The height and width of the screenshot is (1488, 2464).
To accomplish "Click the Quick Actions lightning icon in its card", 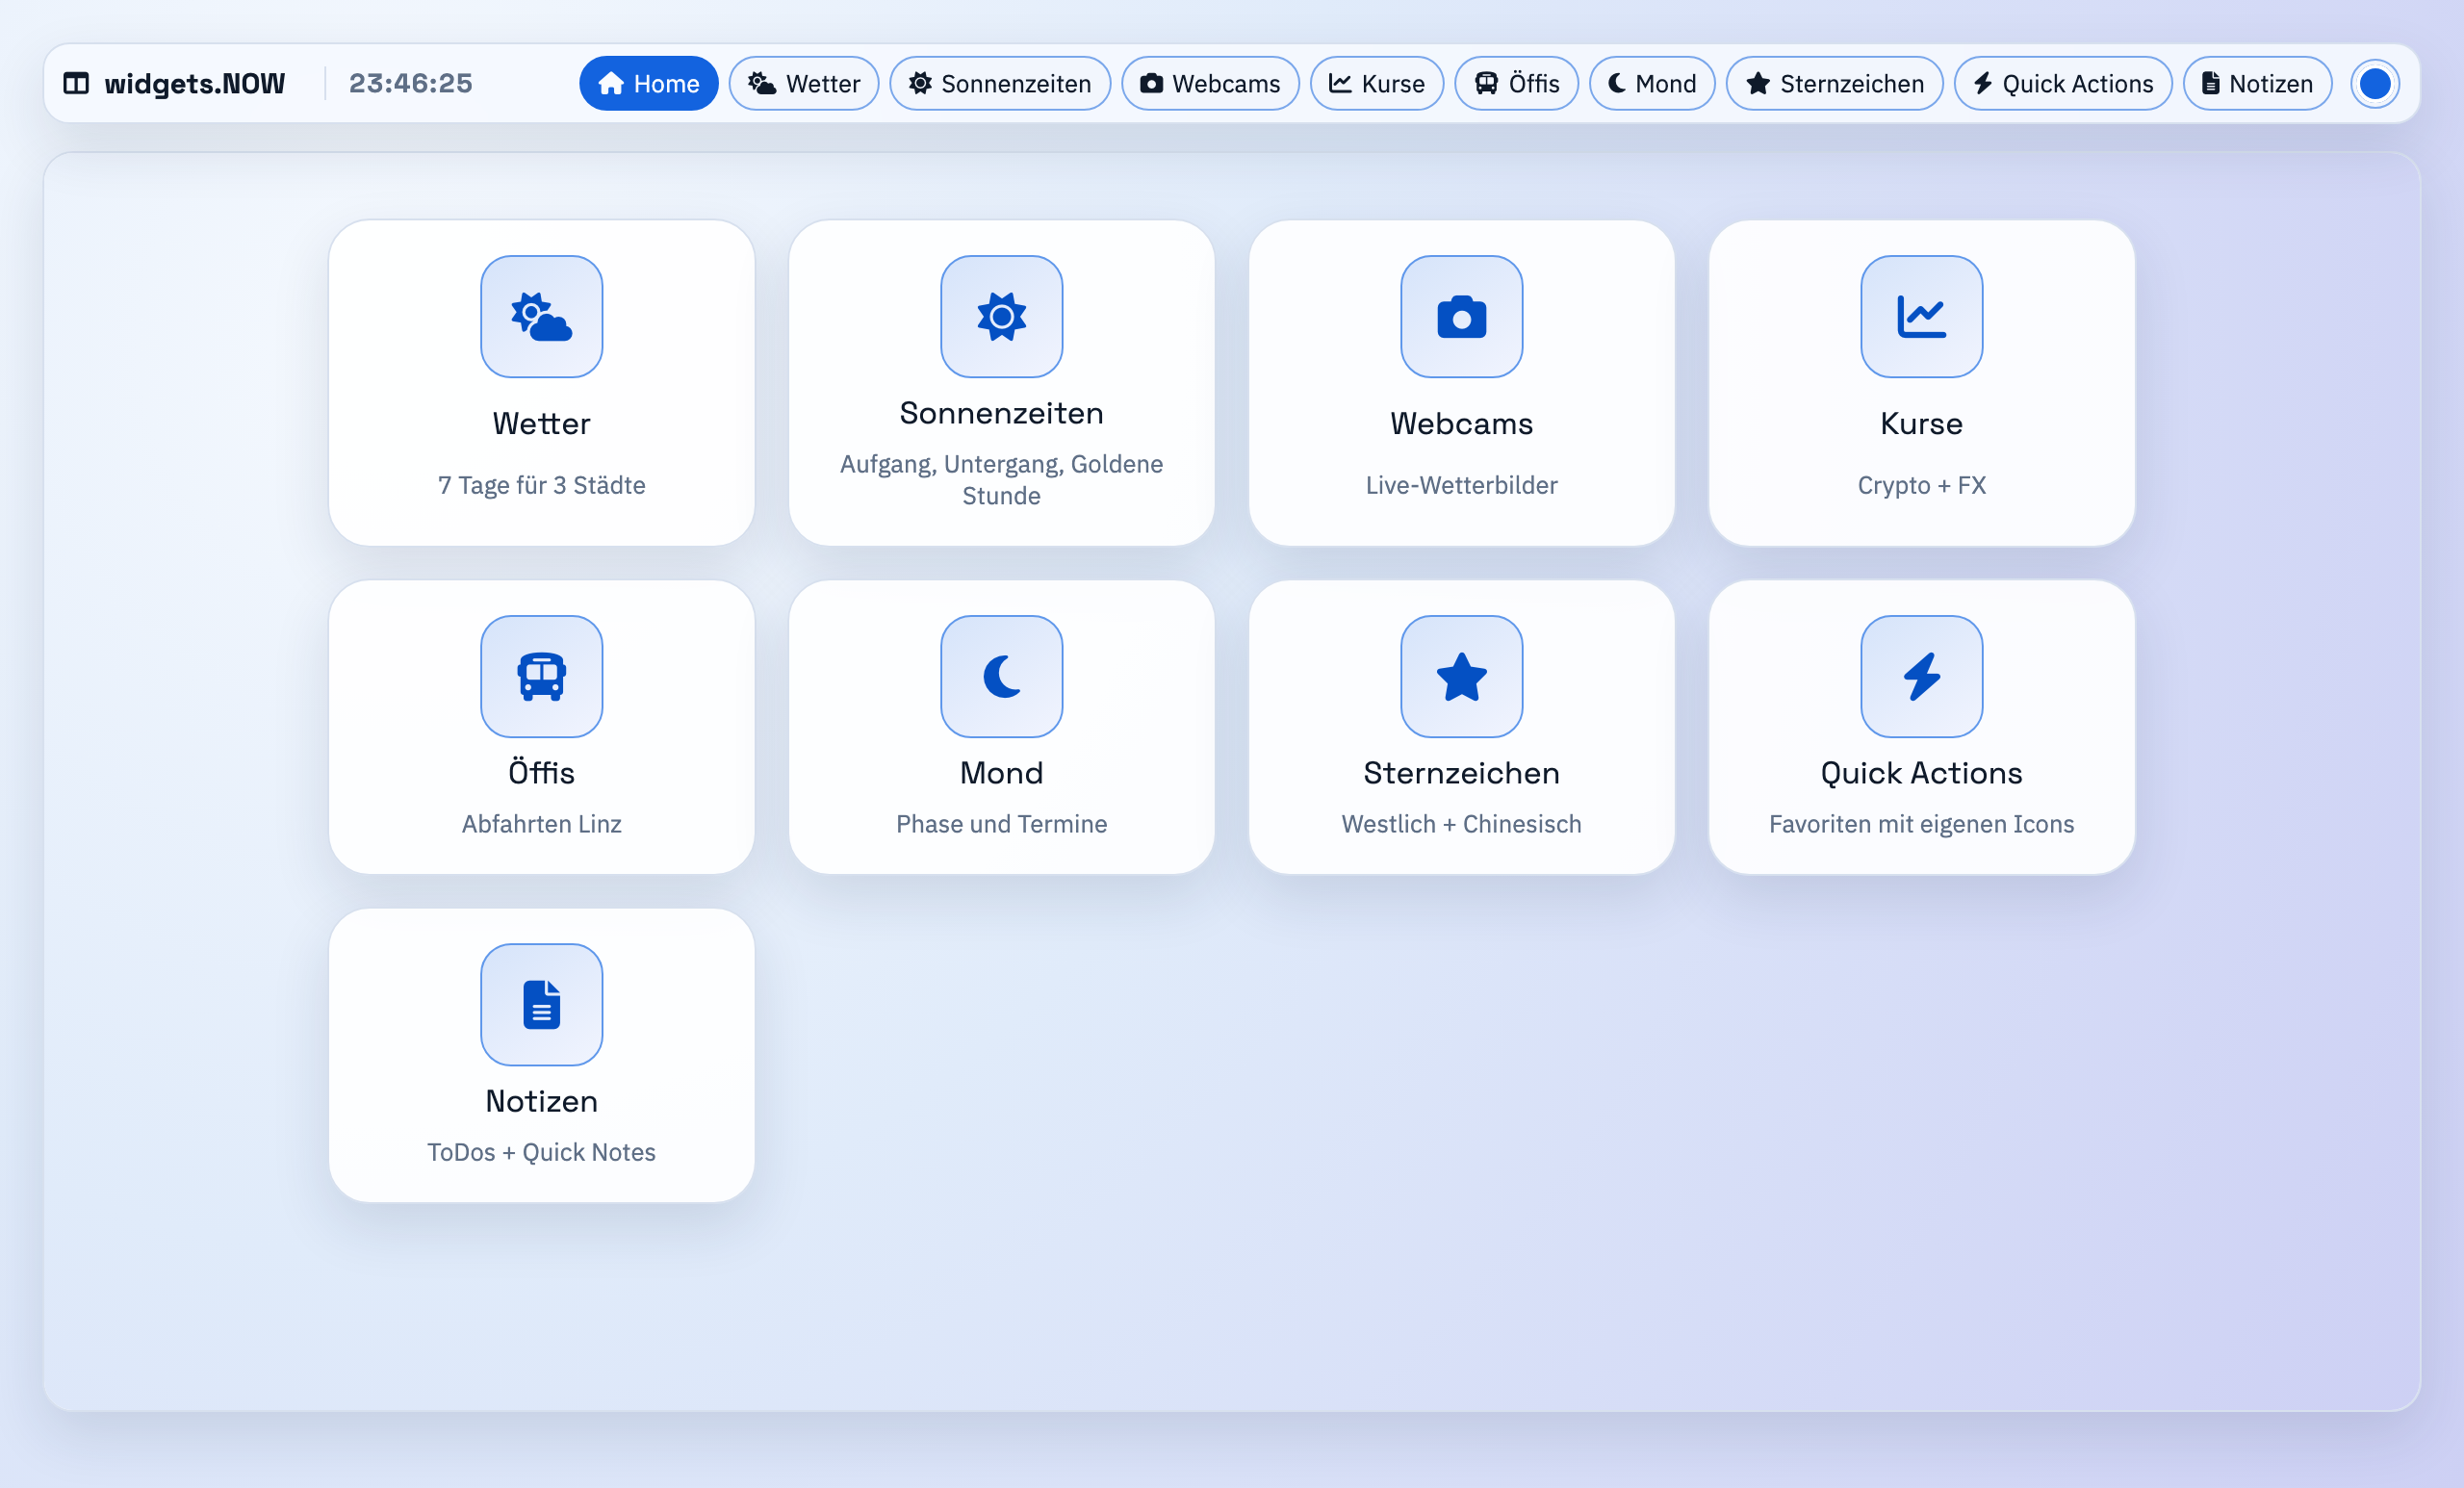I will point(1921,676).
